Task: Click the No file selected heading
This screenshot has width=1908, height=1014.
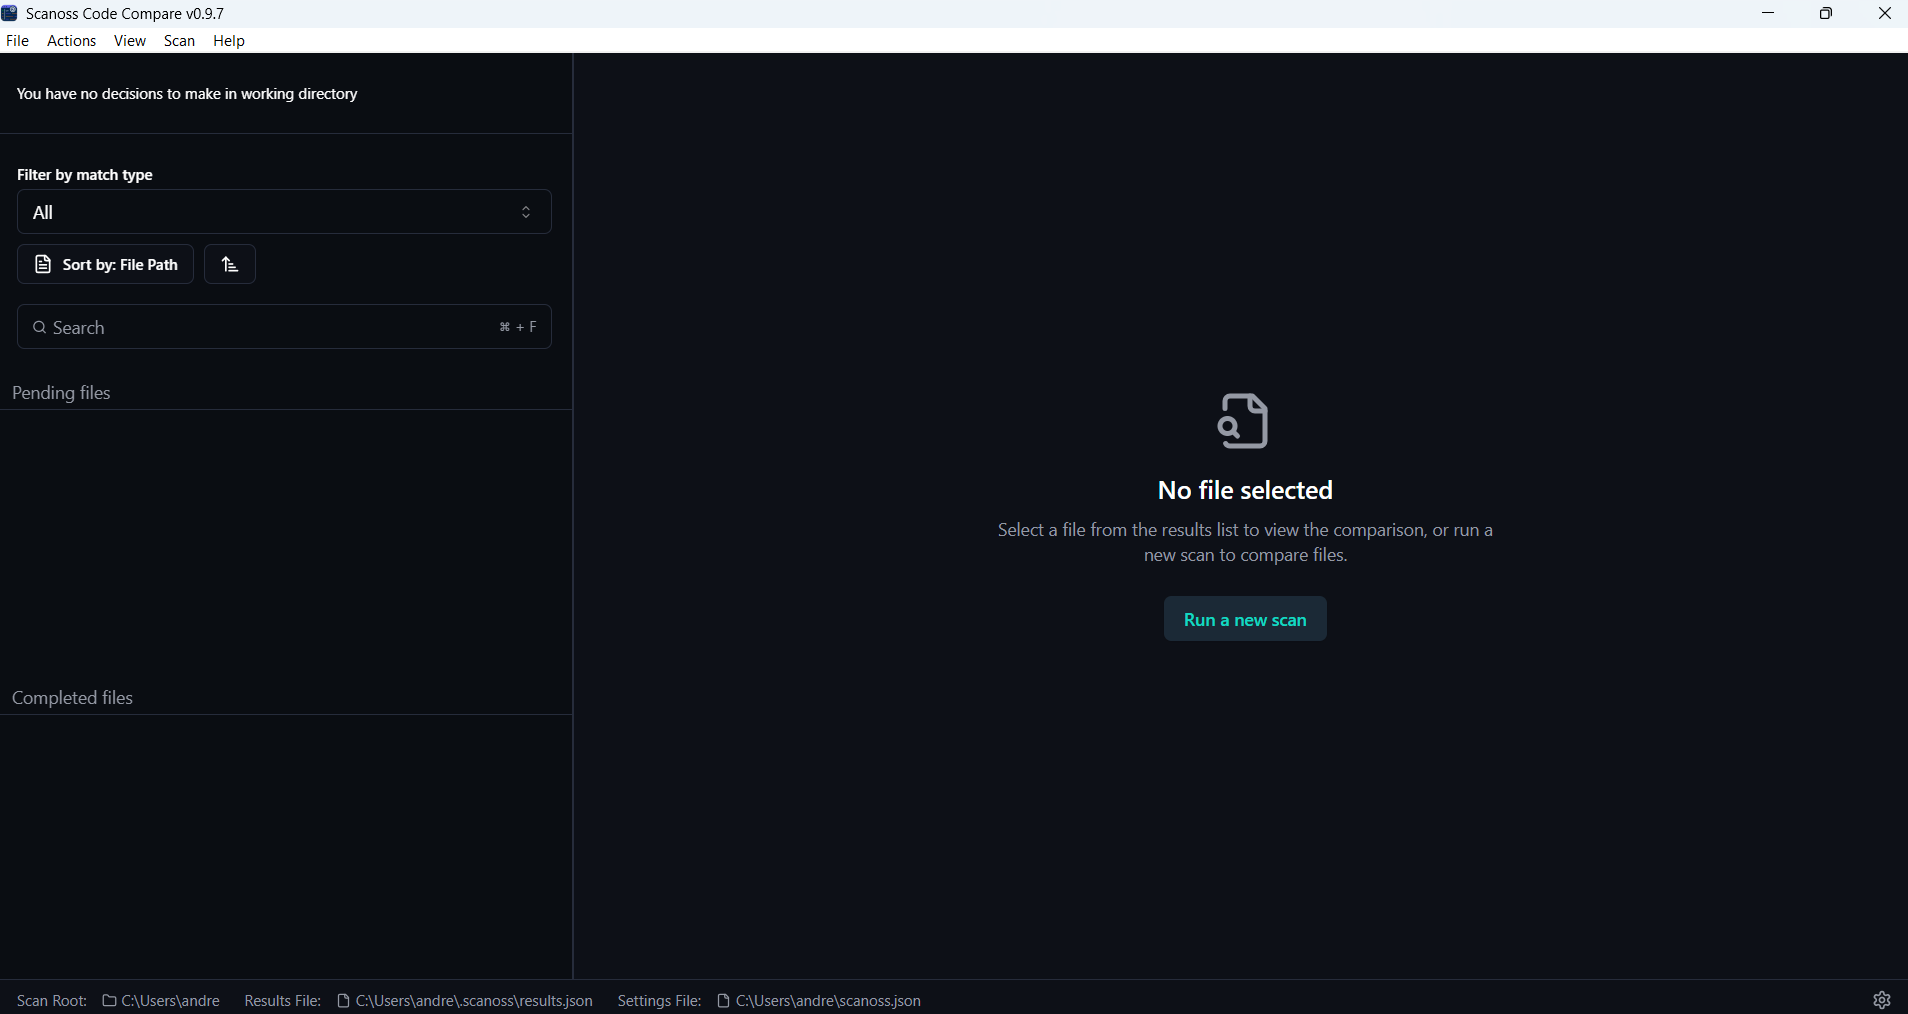Action: pos(1245,490)
